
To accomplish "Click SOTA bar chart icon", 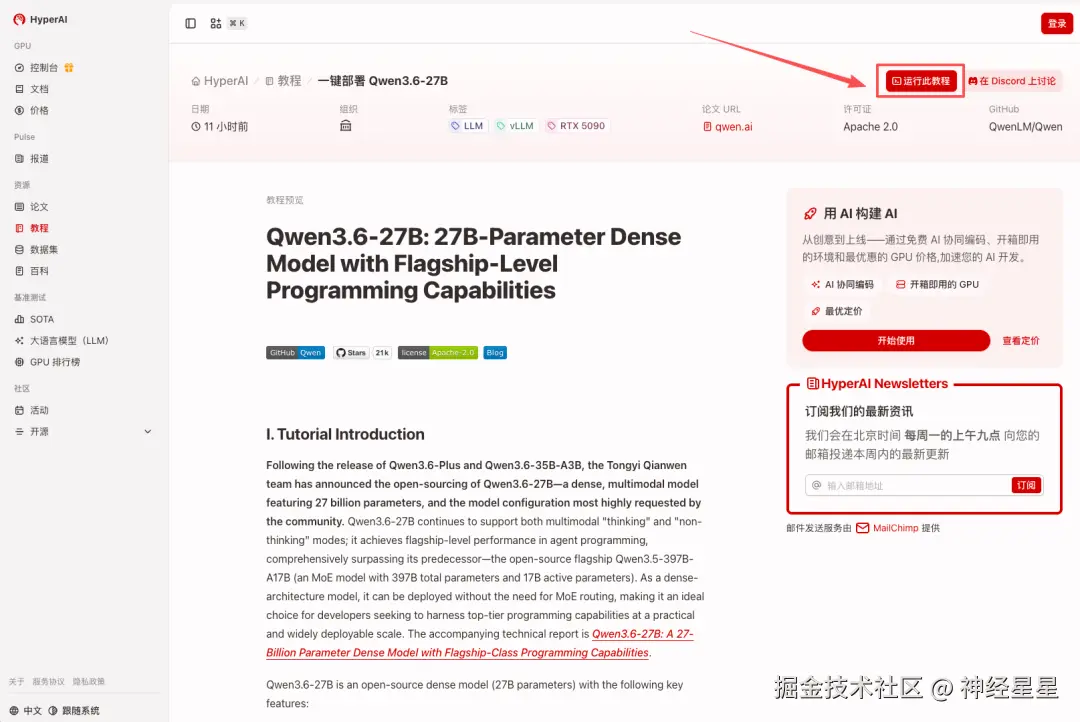I will tap(19, 319).
